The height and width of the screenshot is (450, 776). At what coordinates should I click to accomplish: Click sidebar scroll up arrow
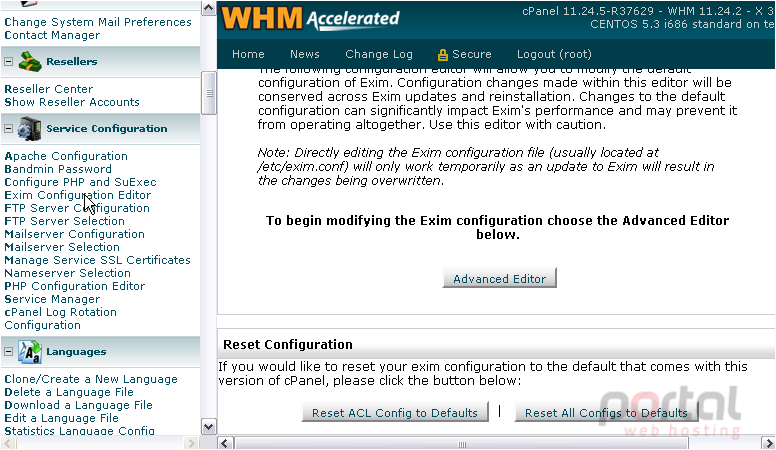tap(208, 8)
